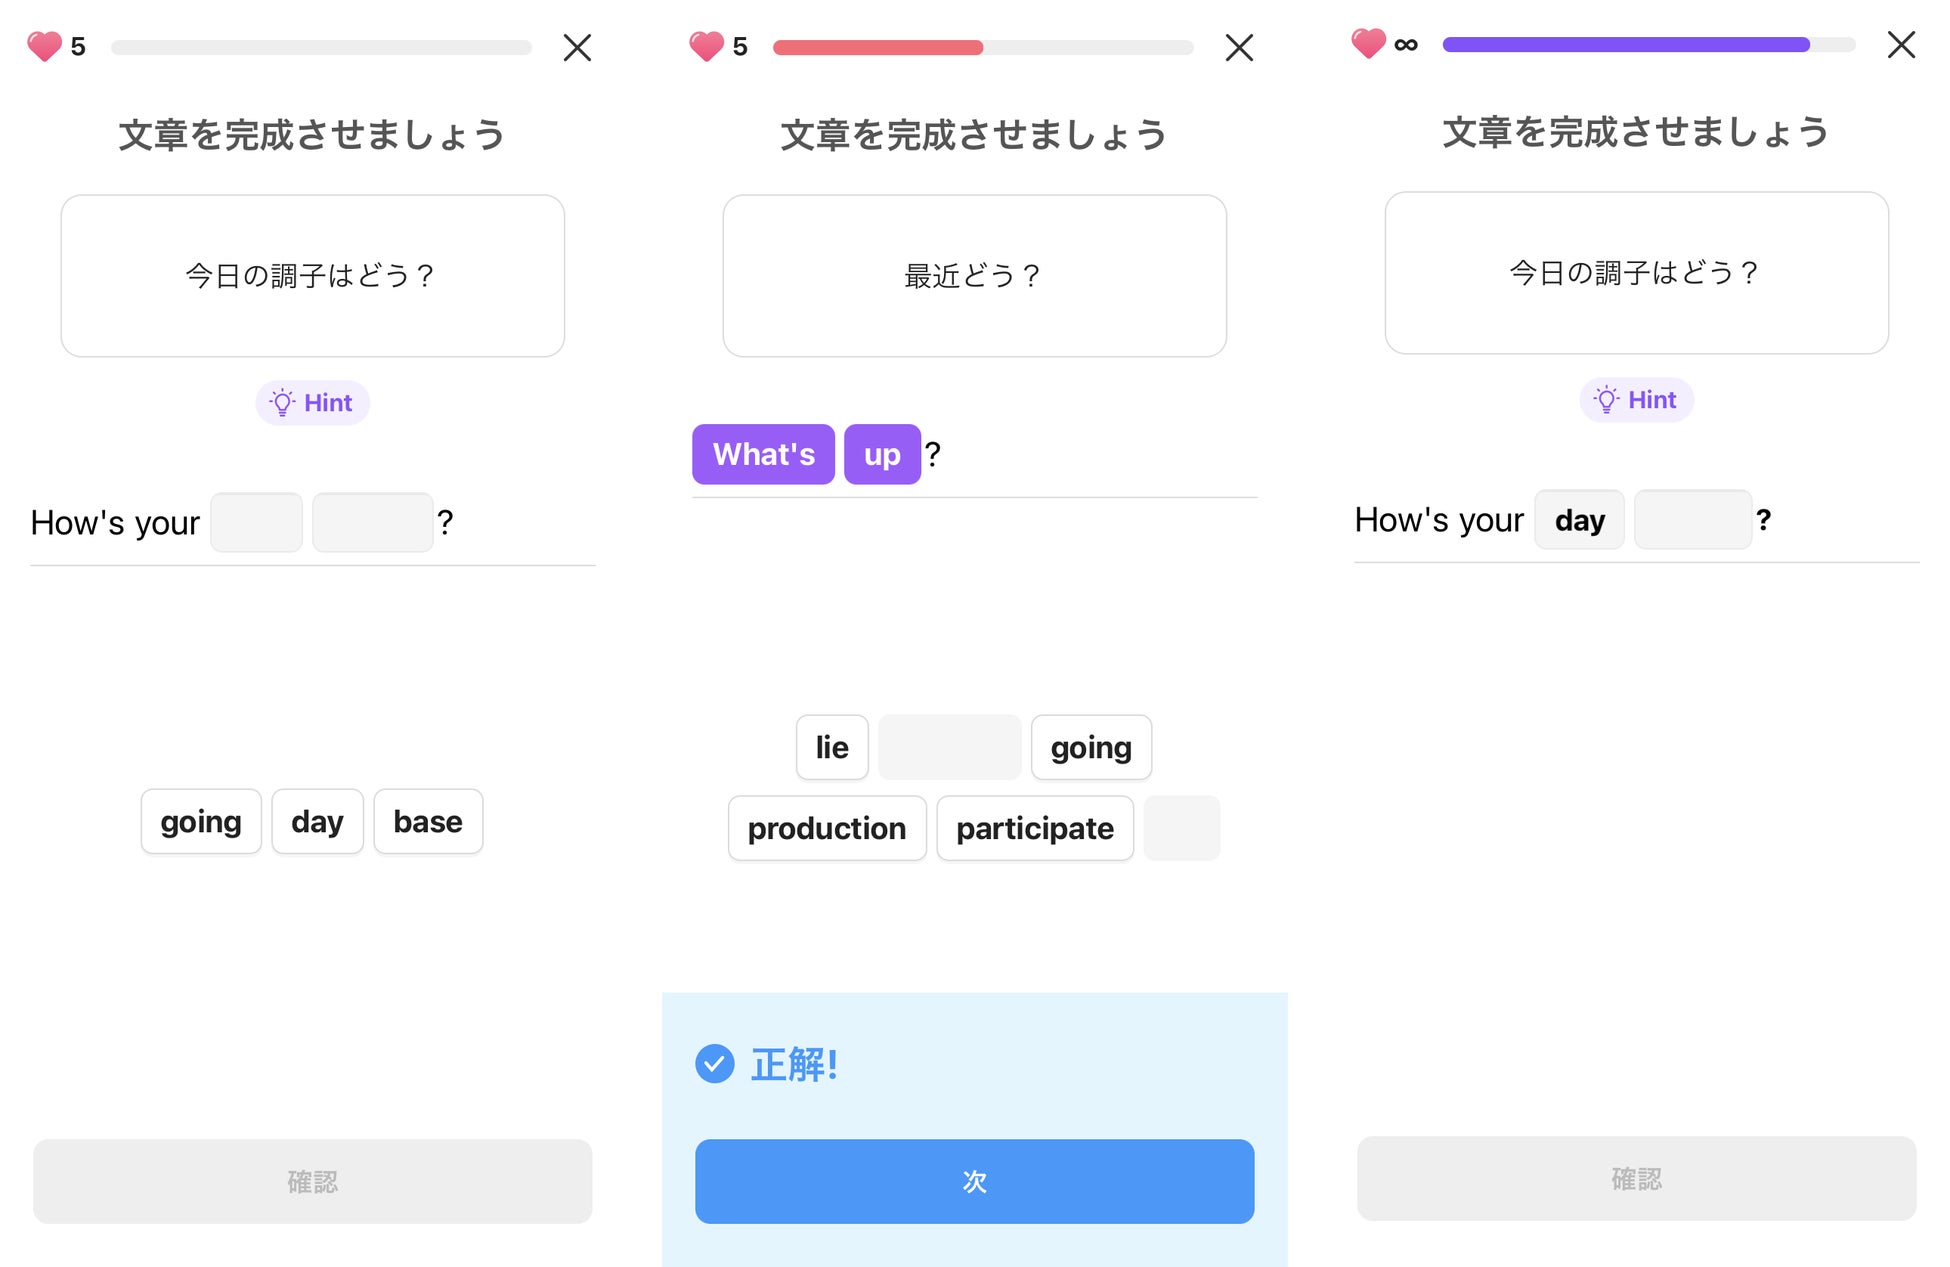Select the 'going' word tile in left panel

click(201, 821)
